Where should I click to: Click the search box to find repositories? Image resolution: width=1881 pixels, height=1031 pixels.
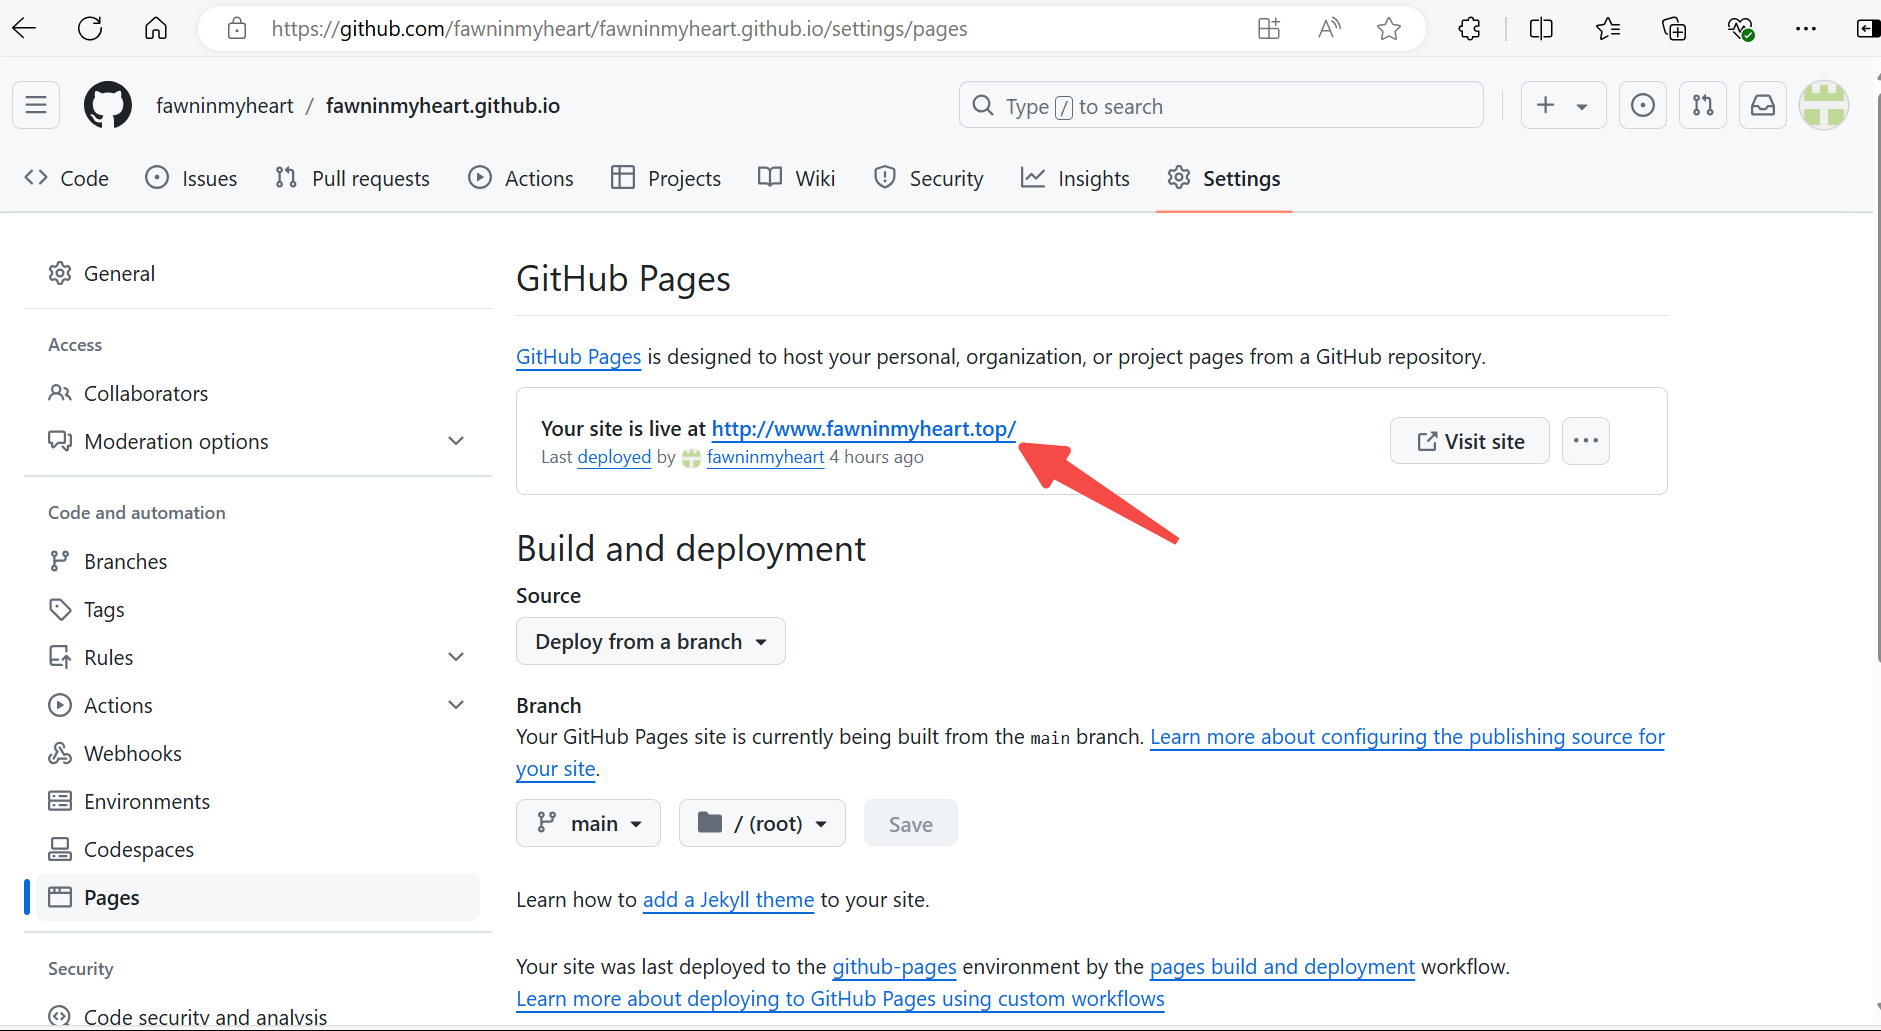1220,105
